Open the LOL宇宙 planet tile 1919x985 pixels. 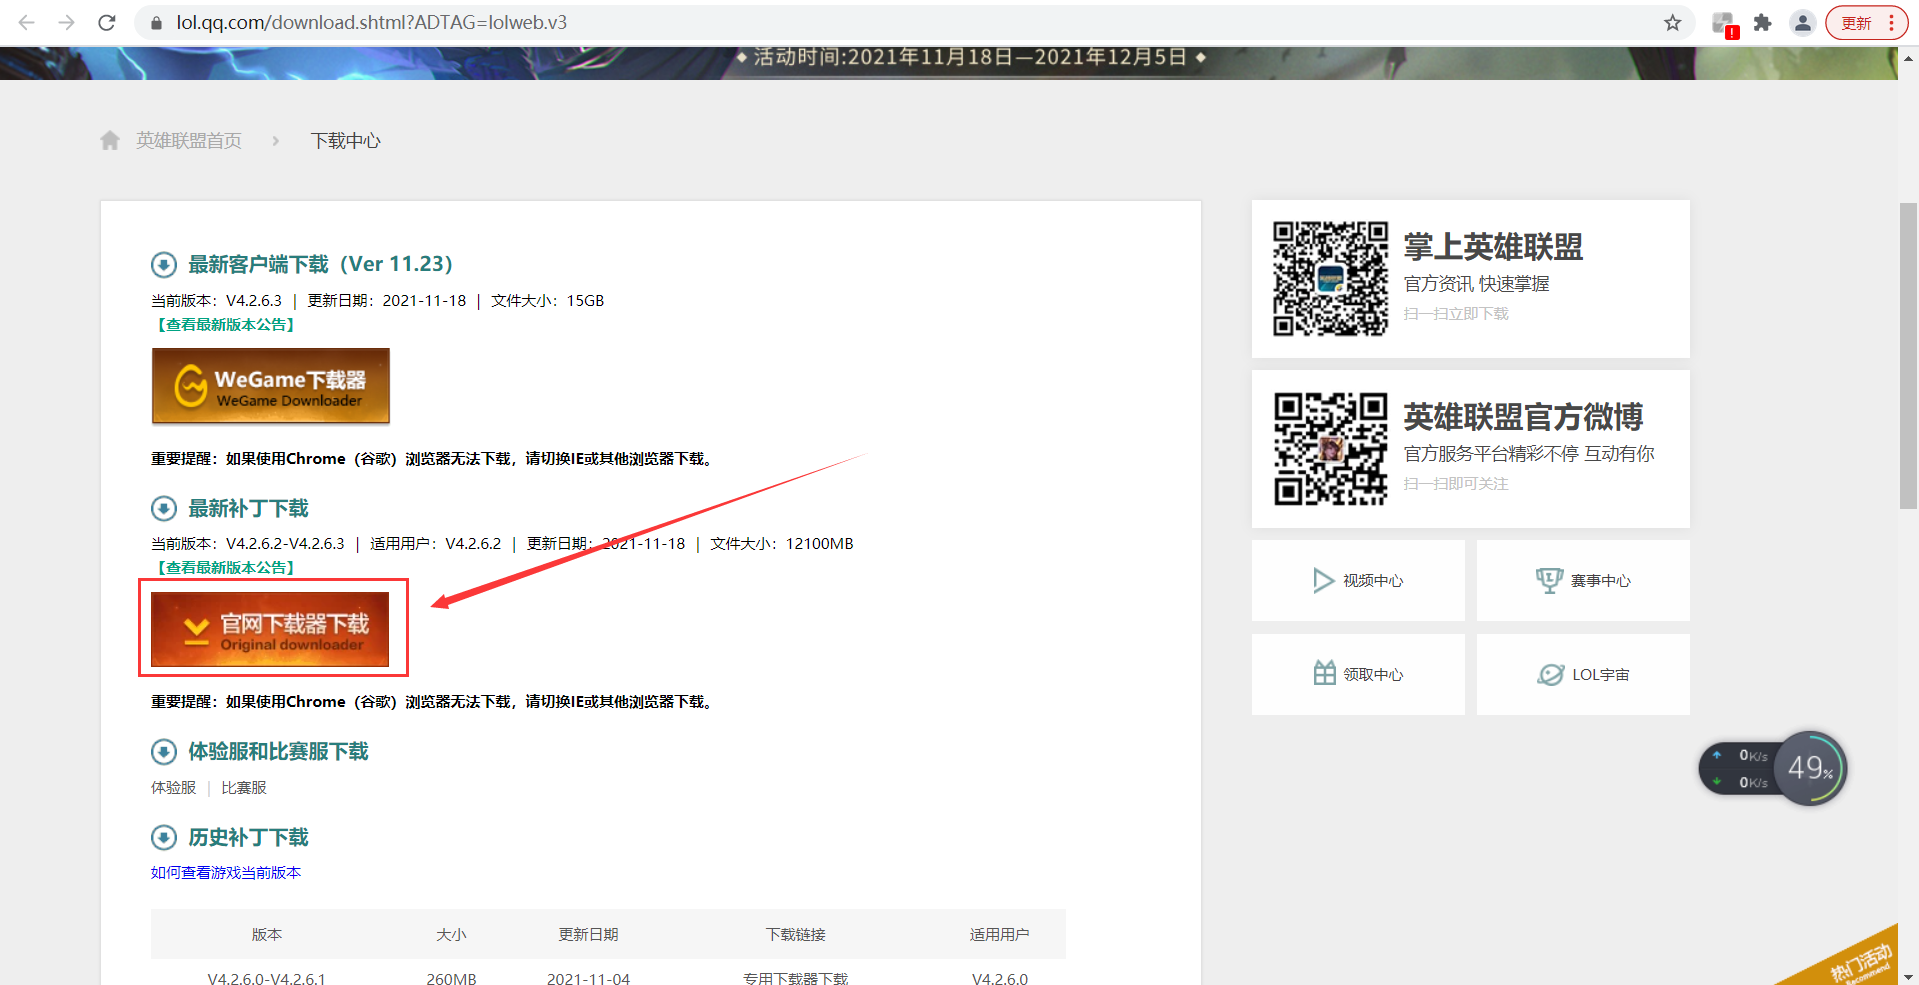coord(1583,674)
